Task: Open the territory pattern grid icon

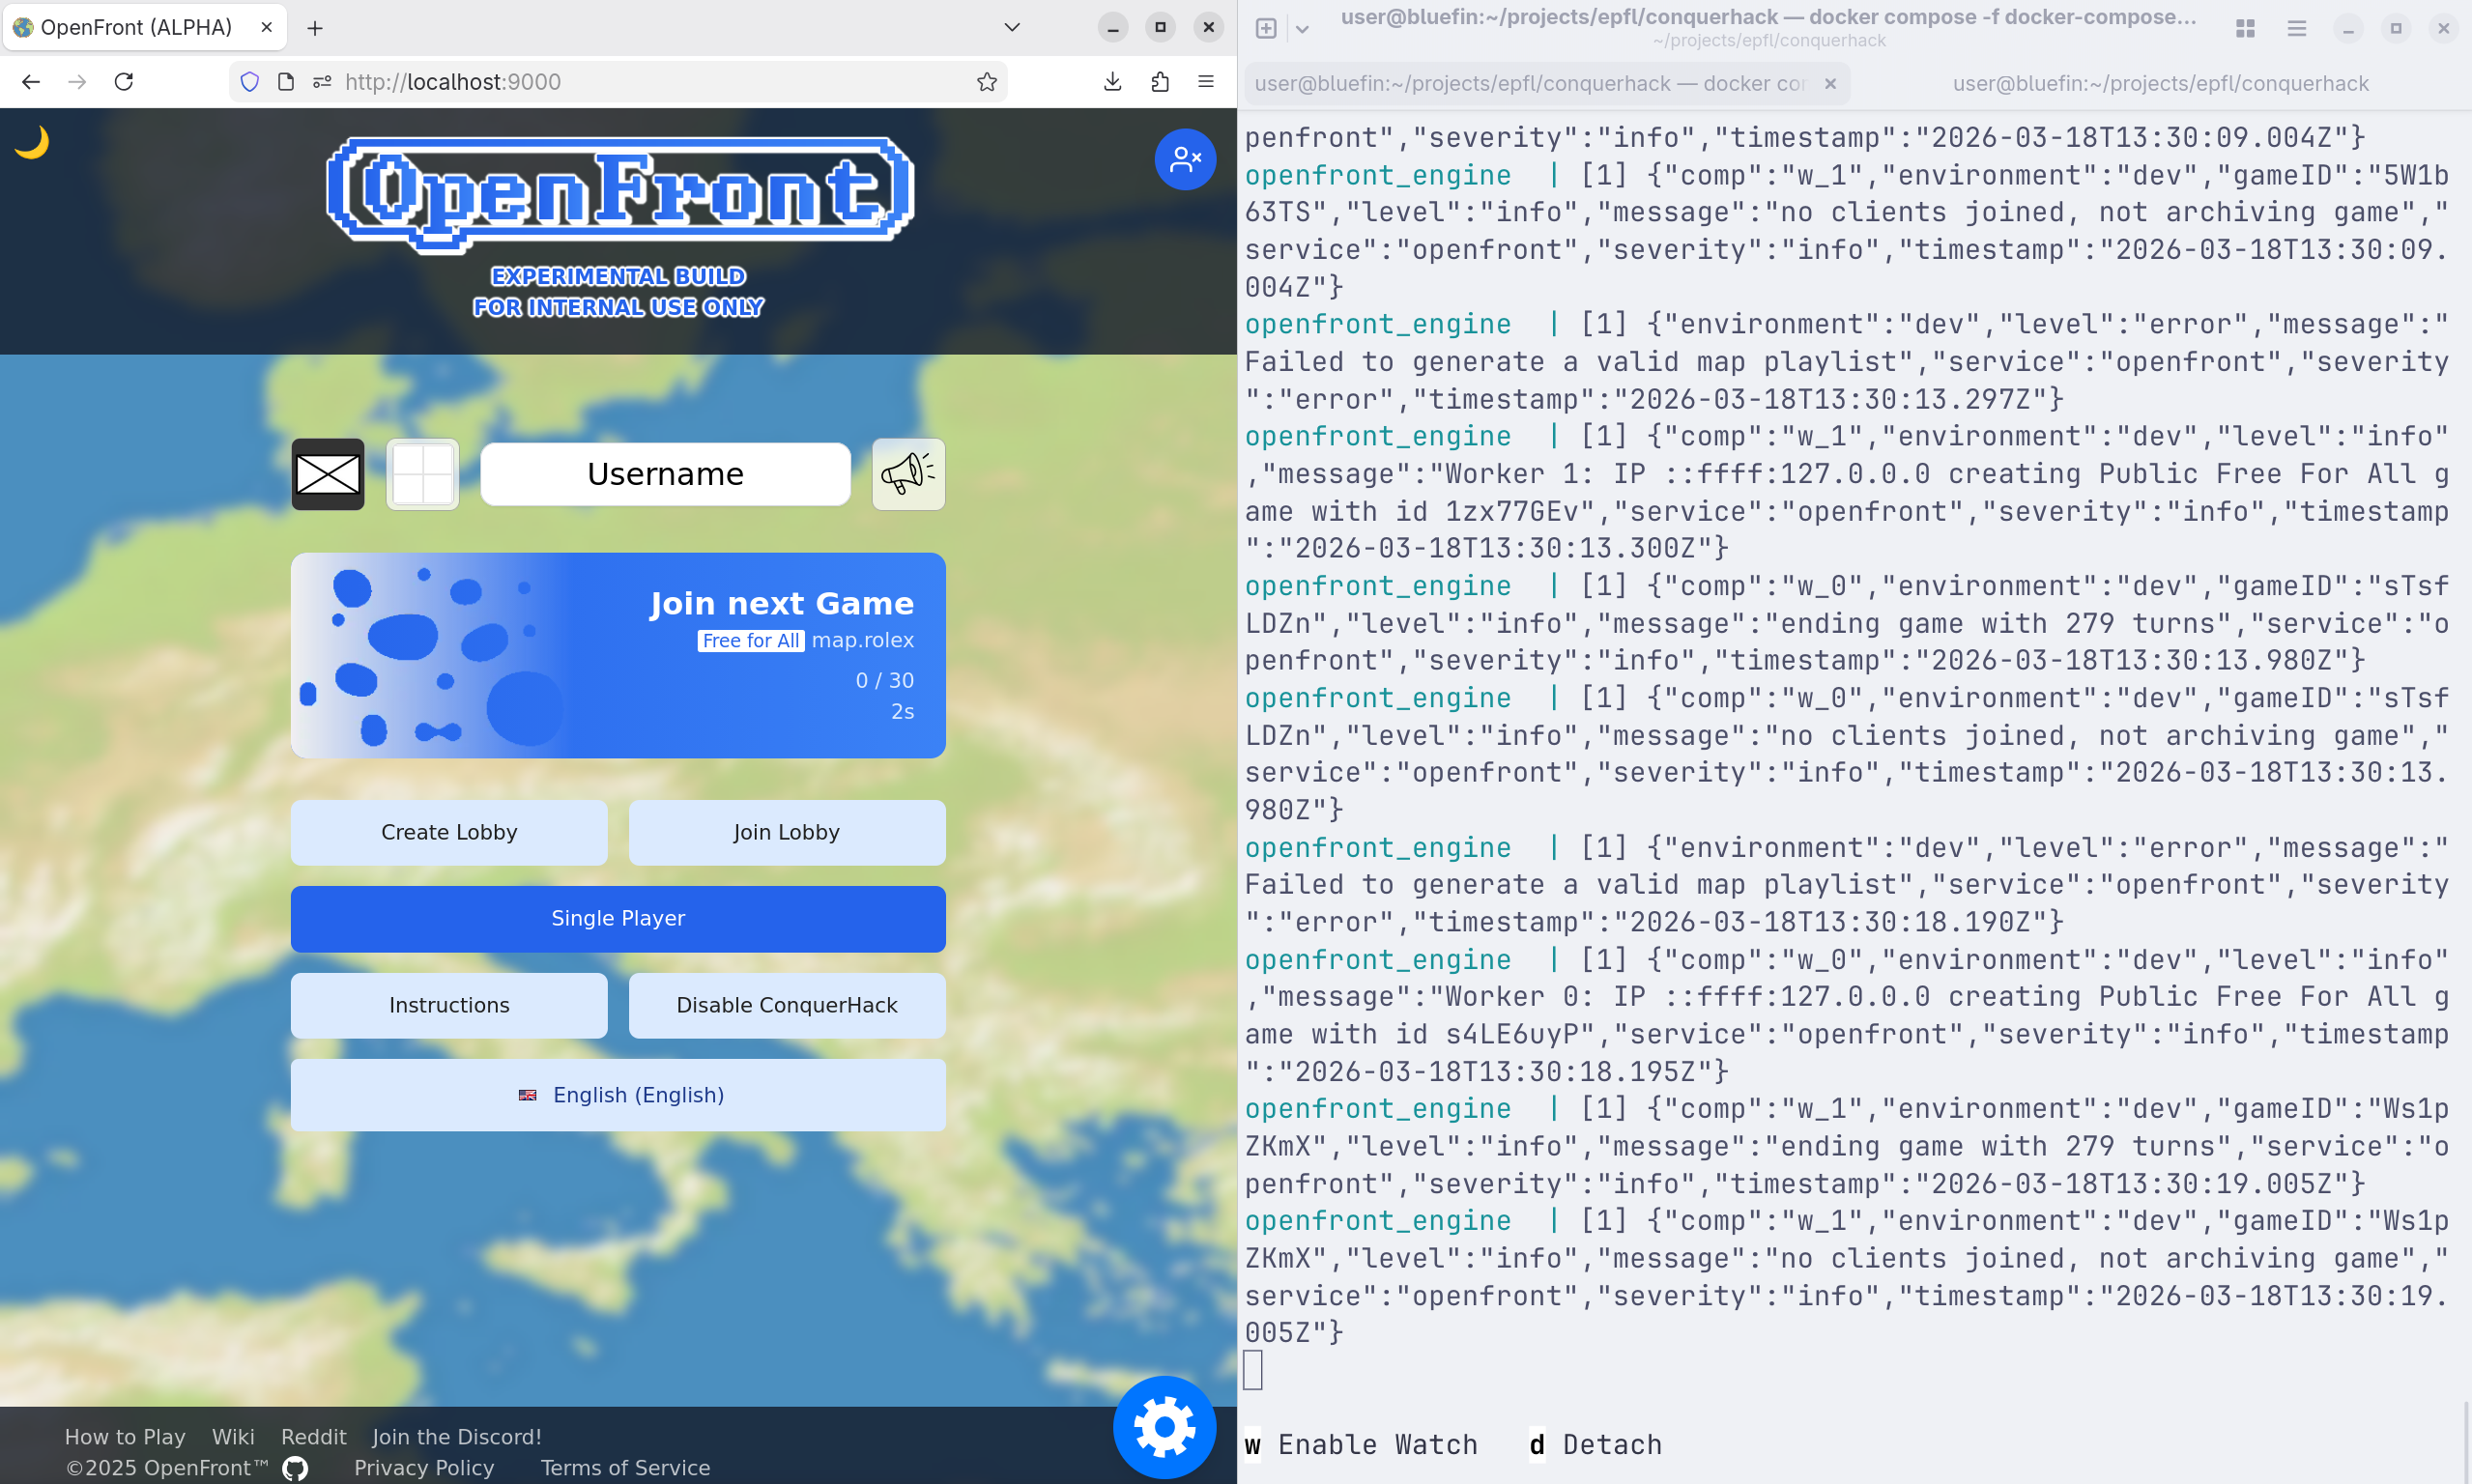Action: click(x=423, y=474)
